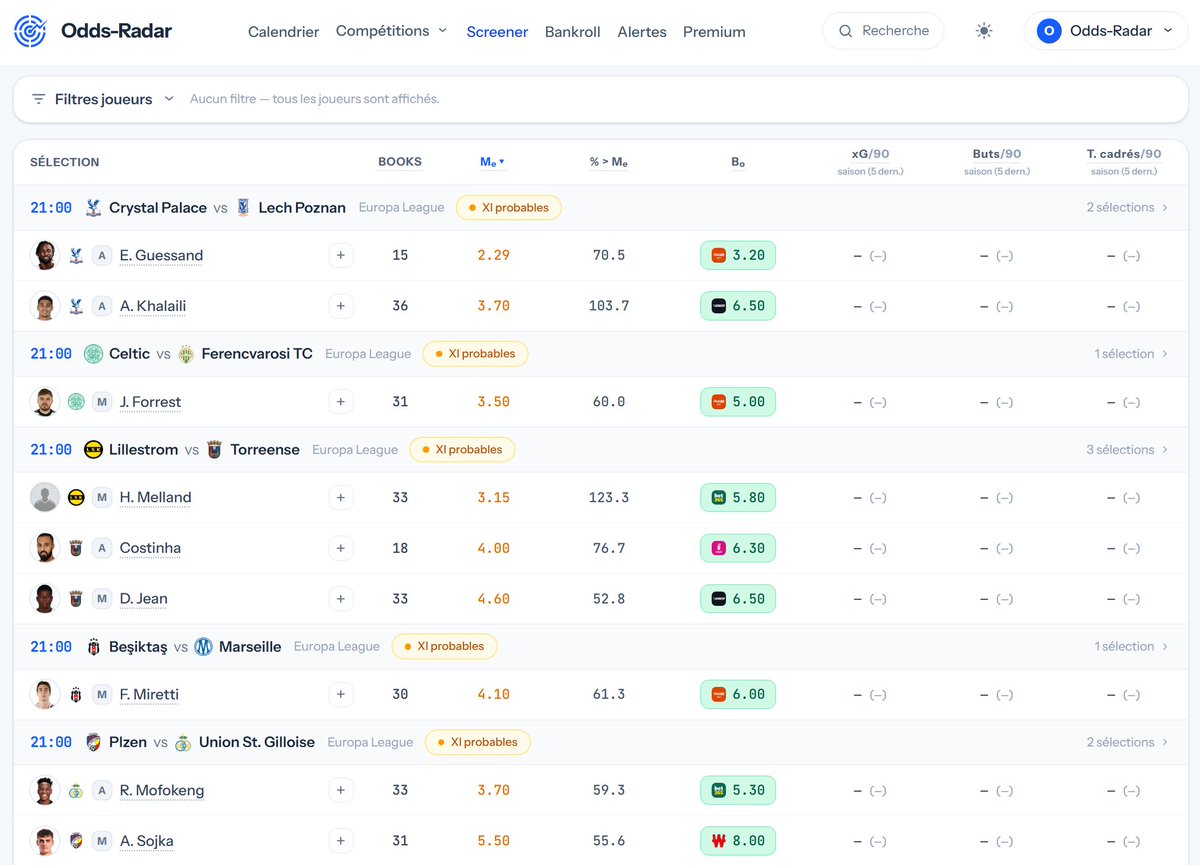1200x865 pixels.
Task: Open the Screener tab
Action: (497, 32)
